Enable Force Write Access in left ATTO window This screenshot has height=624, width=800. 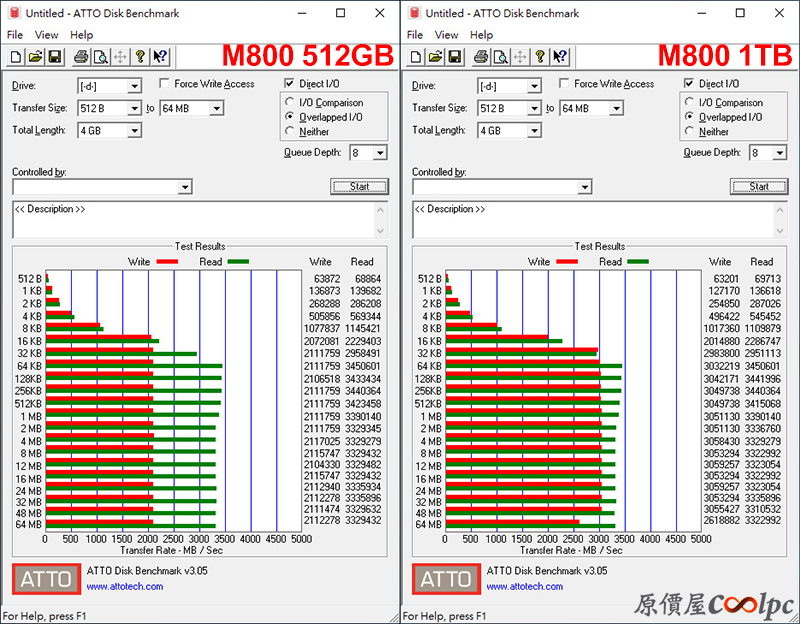click(164, 83)
